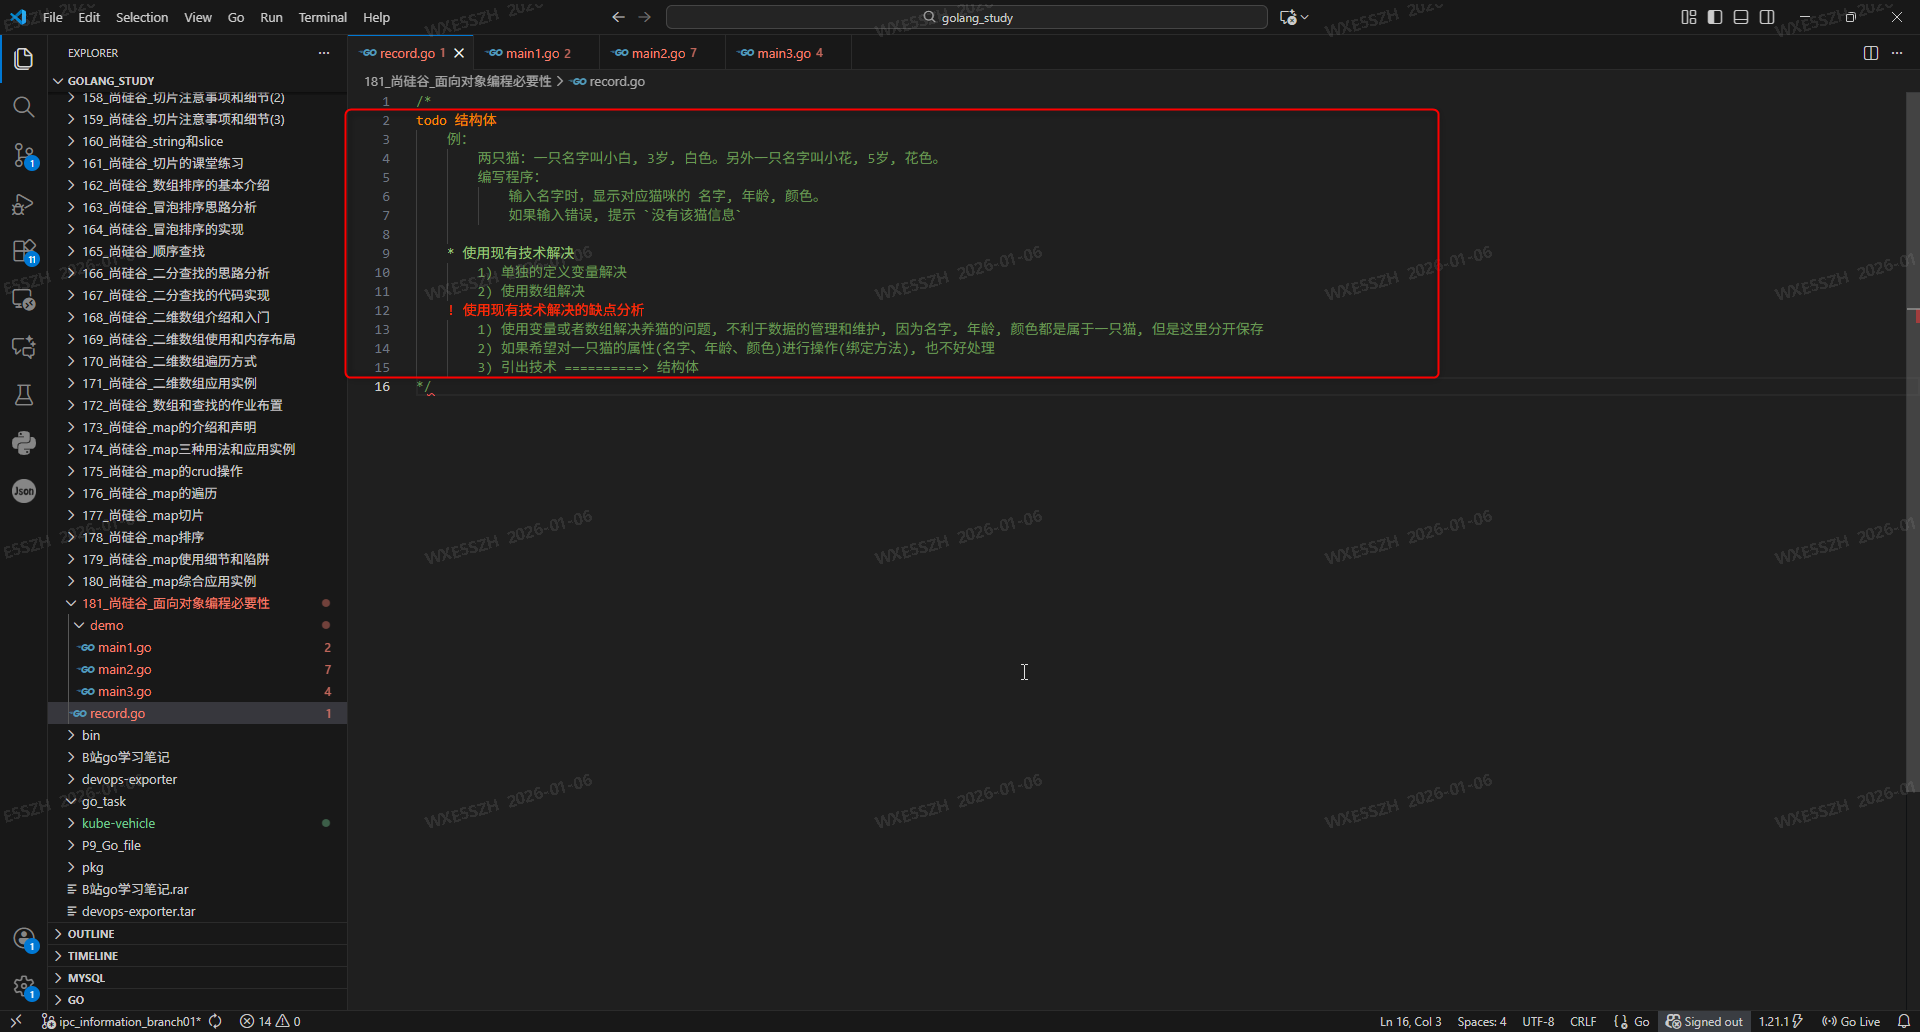The width and height of the screenshot is (1920, 1032).
Task: Open the Selection menu
Action: 142,17
